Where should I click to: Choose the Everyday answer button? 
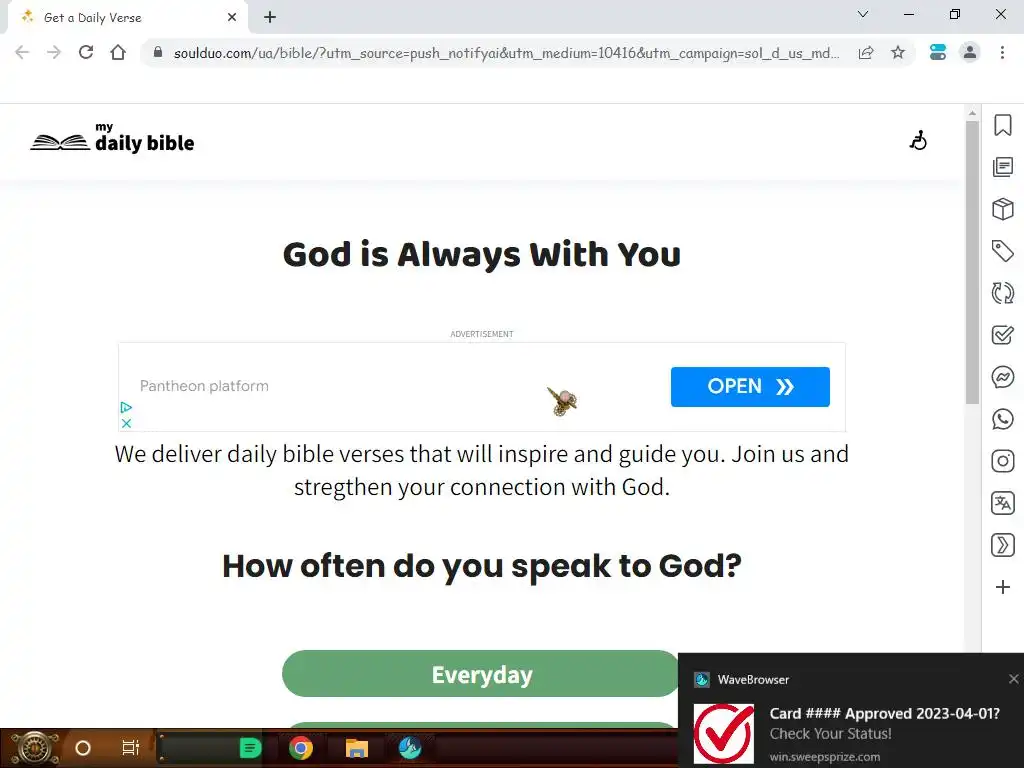481,674
